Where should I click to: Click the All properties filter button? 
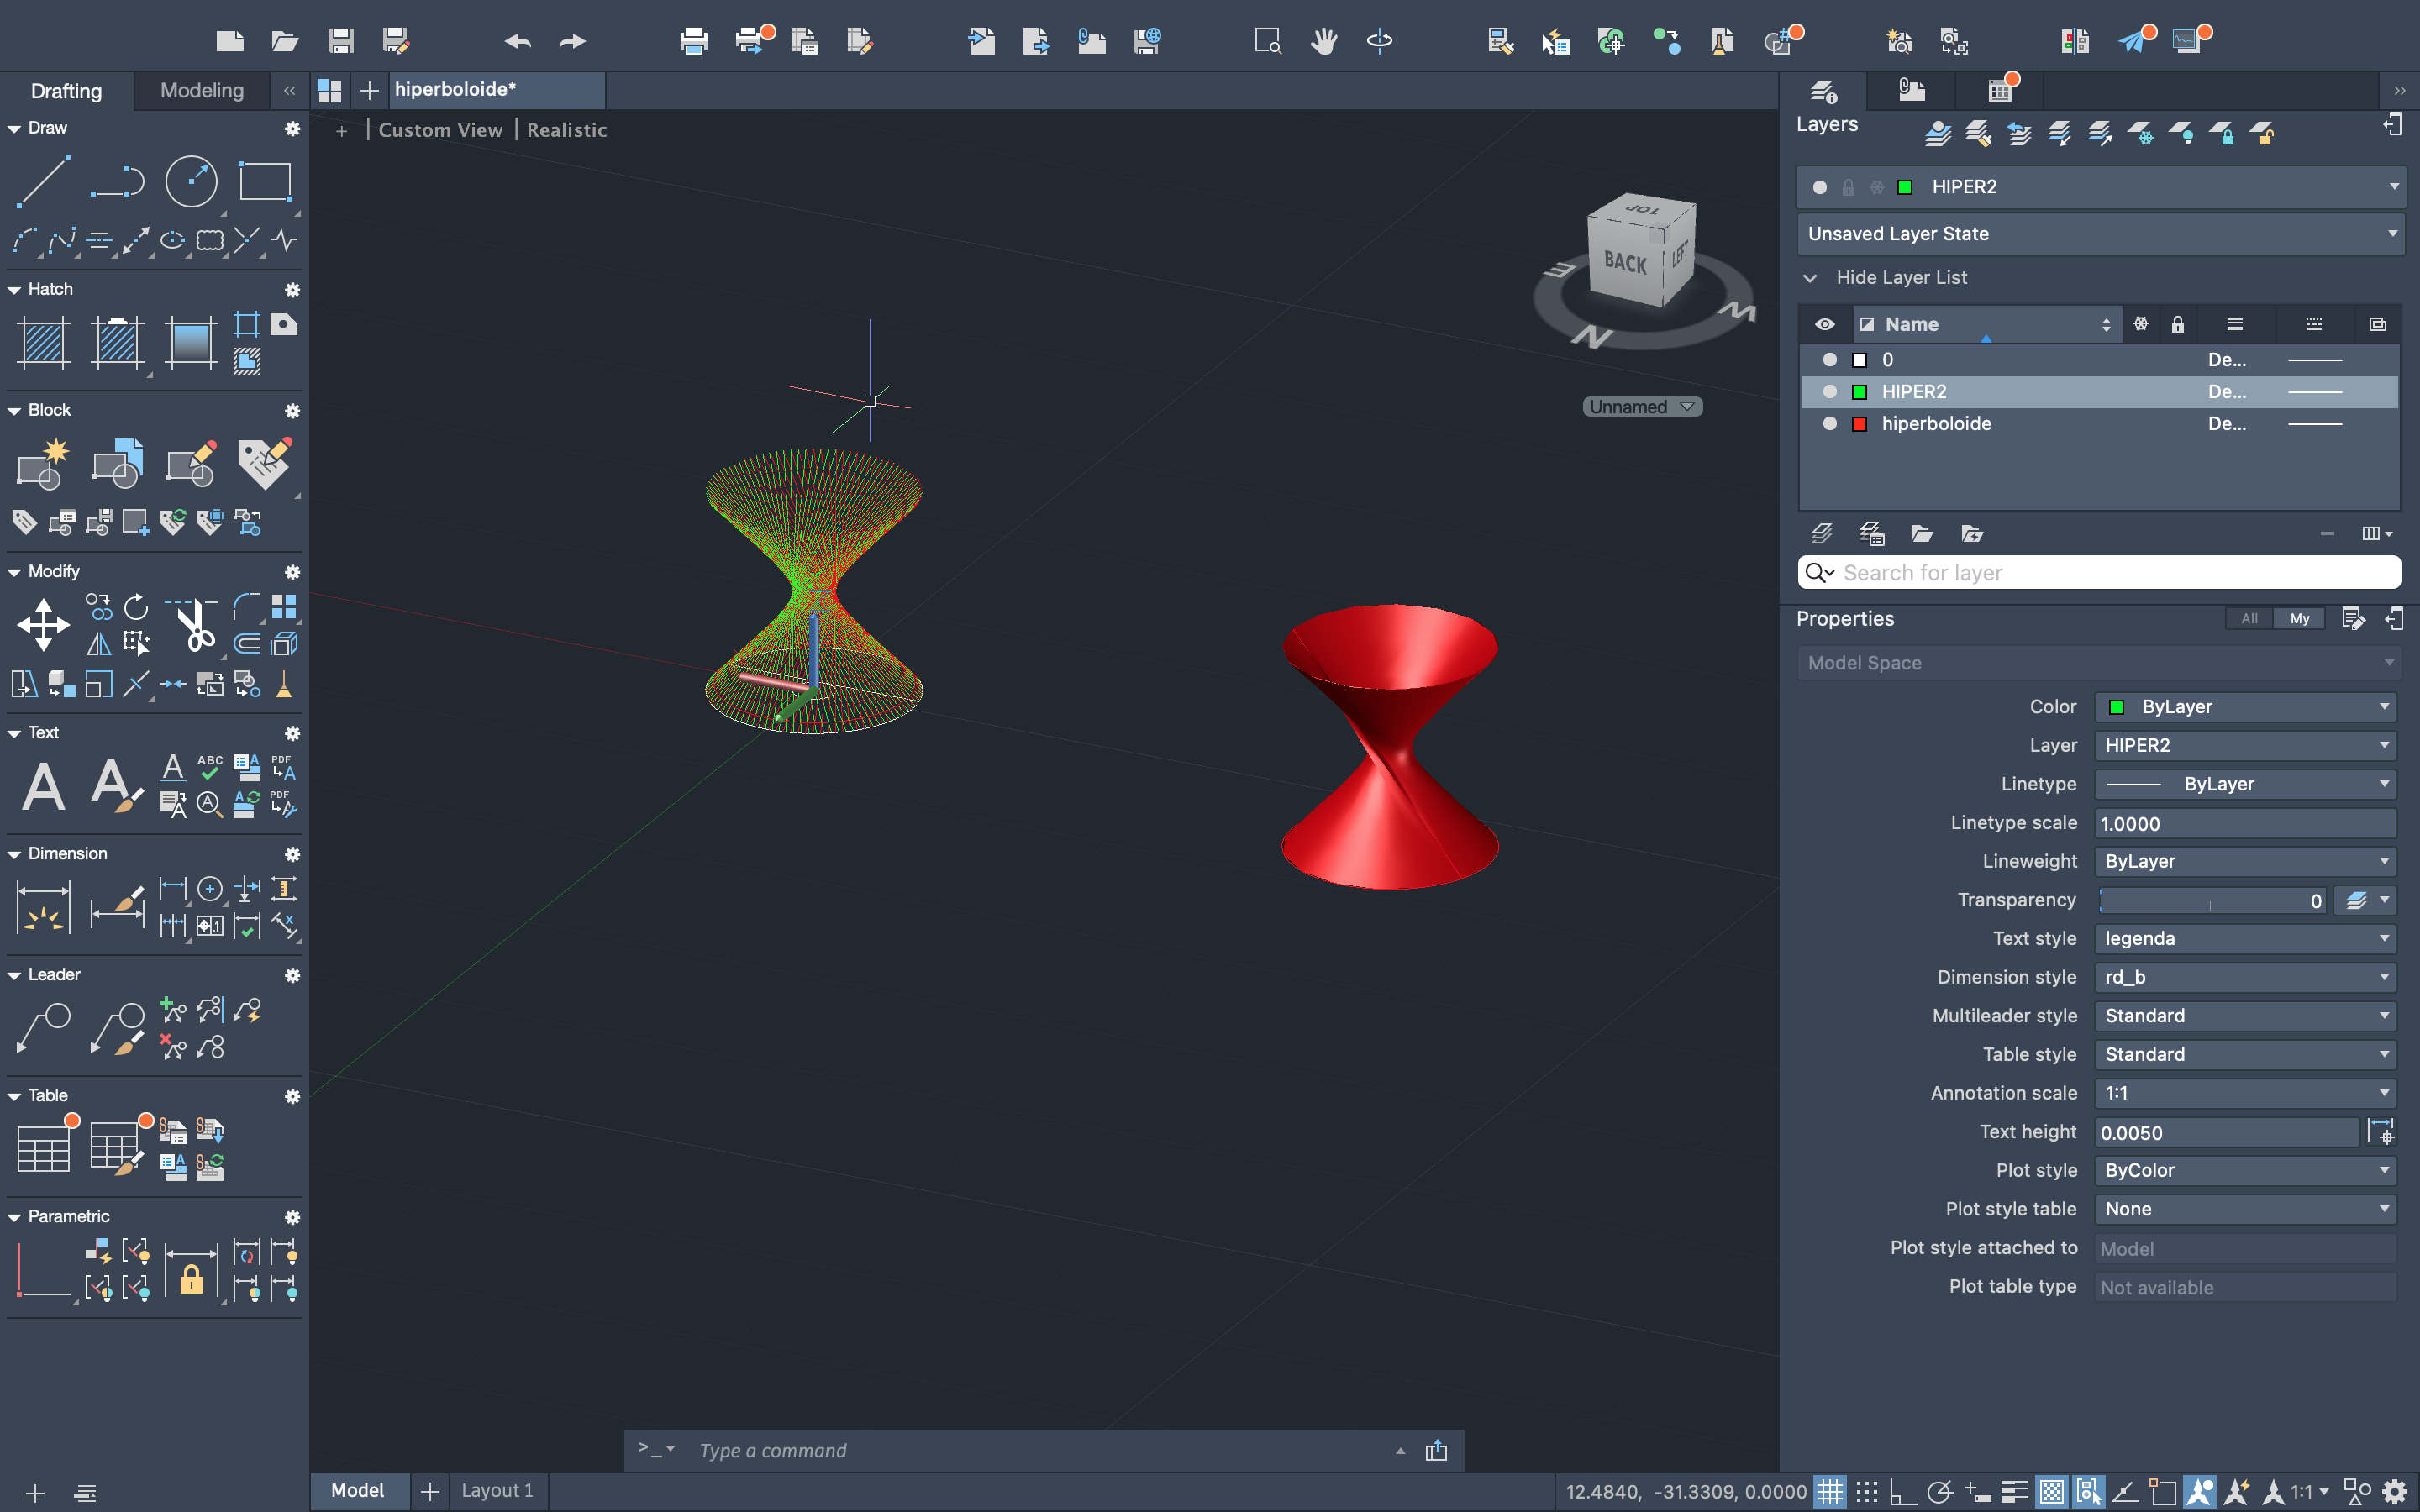[2249, 619]
